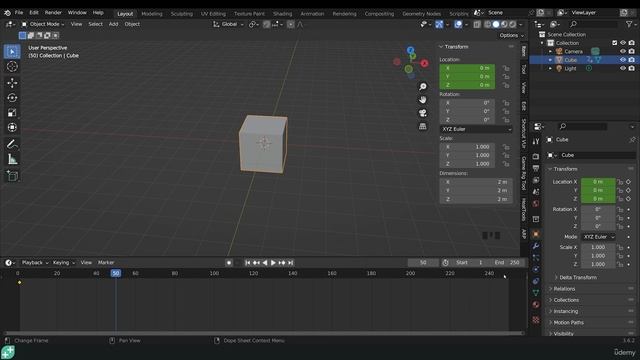This screenshot has width=640, height=360.
Task: Open Global transform orientation dropdown
Action: pyautogui.click(x=228, y=24)
